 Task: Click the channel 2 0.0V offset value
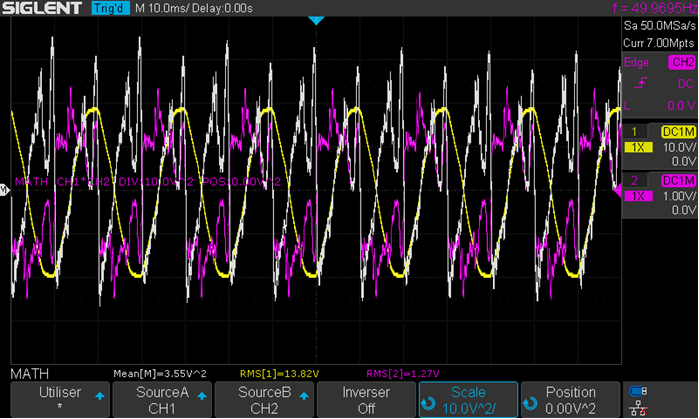click(684, 210)
